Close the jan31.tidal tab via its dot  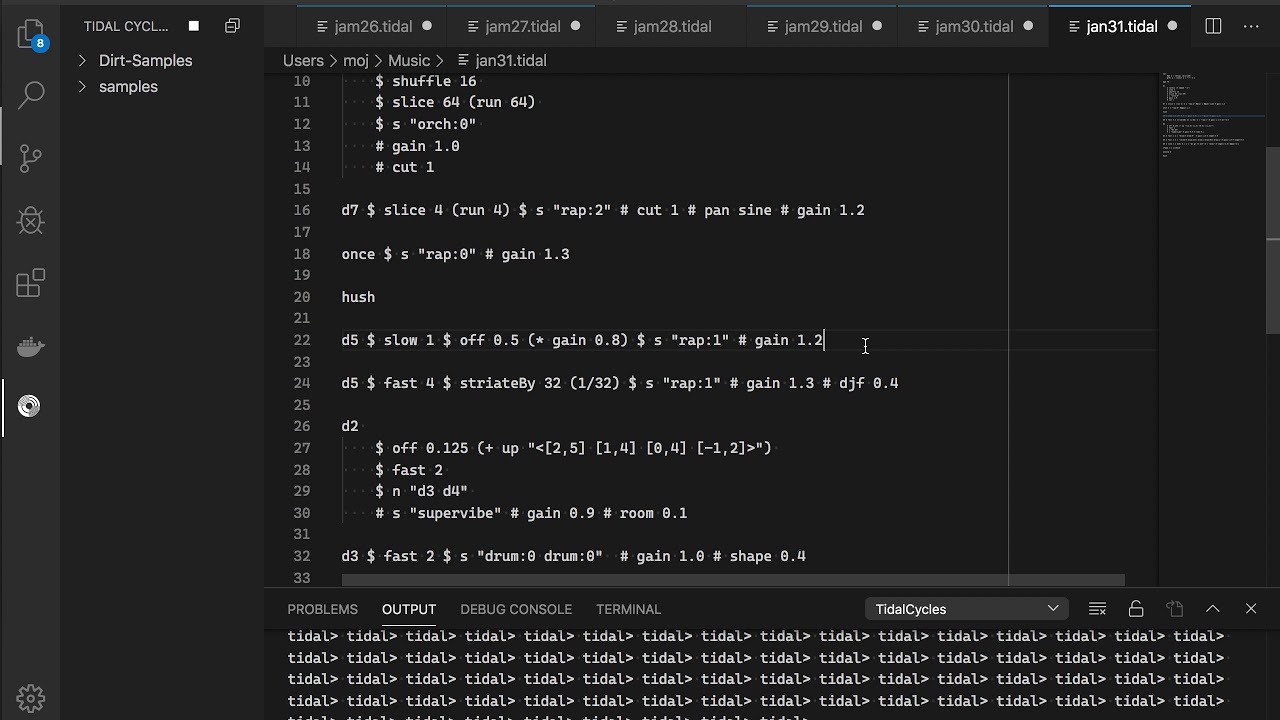click(1173, 26)
